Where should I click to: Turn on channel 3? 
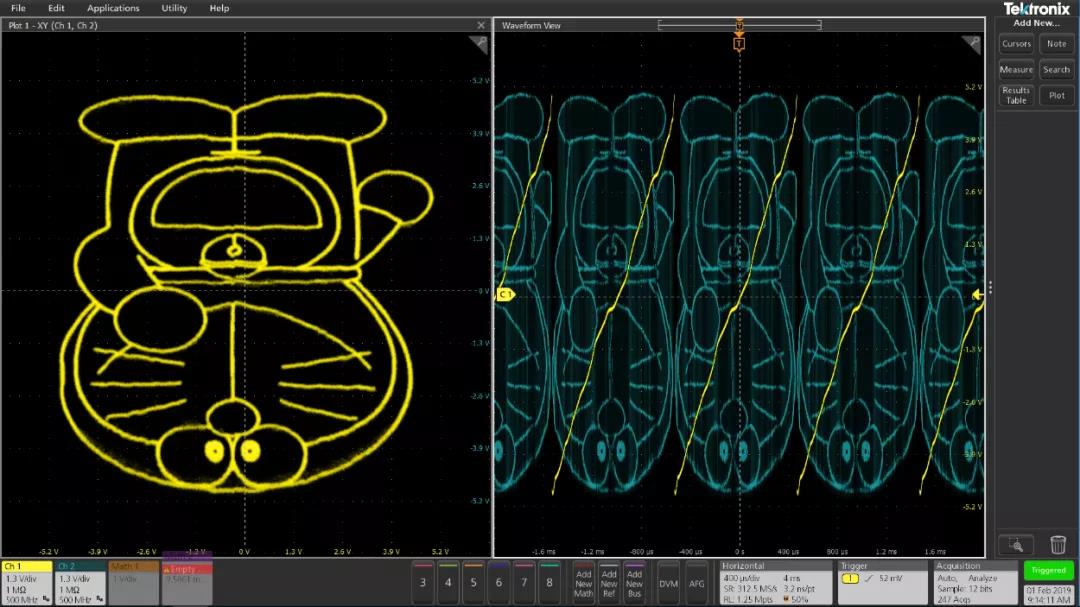pyautogui.click(x=423, y=583)
